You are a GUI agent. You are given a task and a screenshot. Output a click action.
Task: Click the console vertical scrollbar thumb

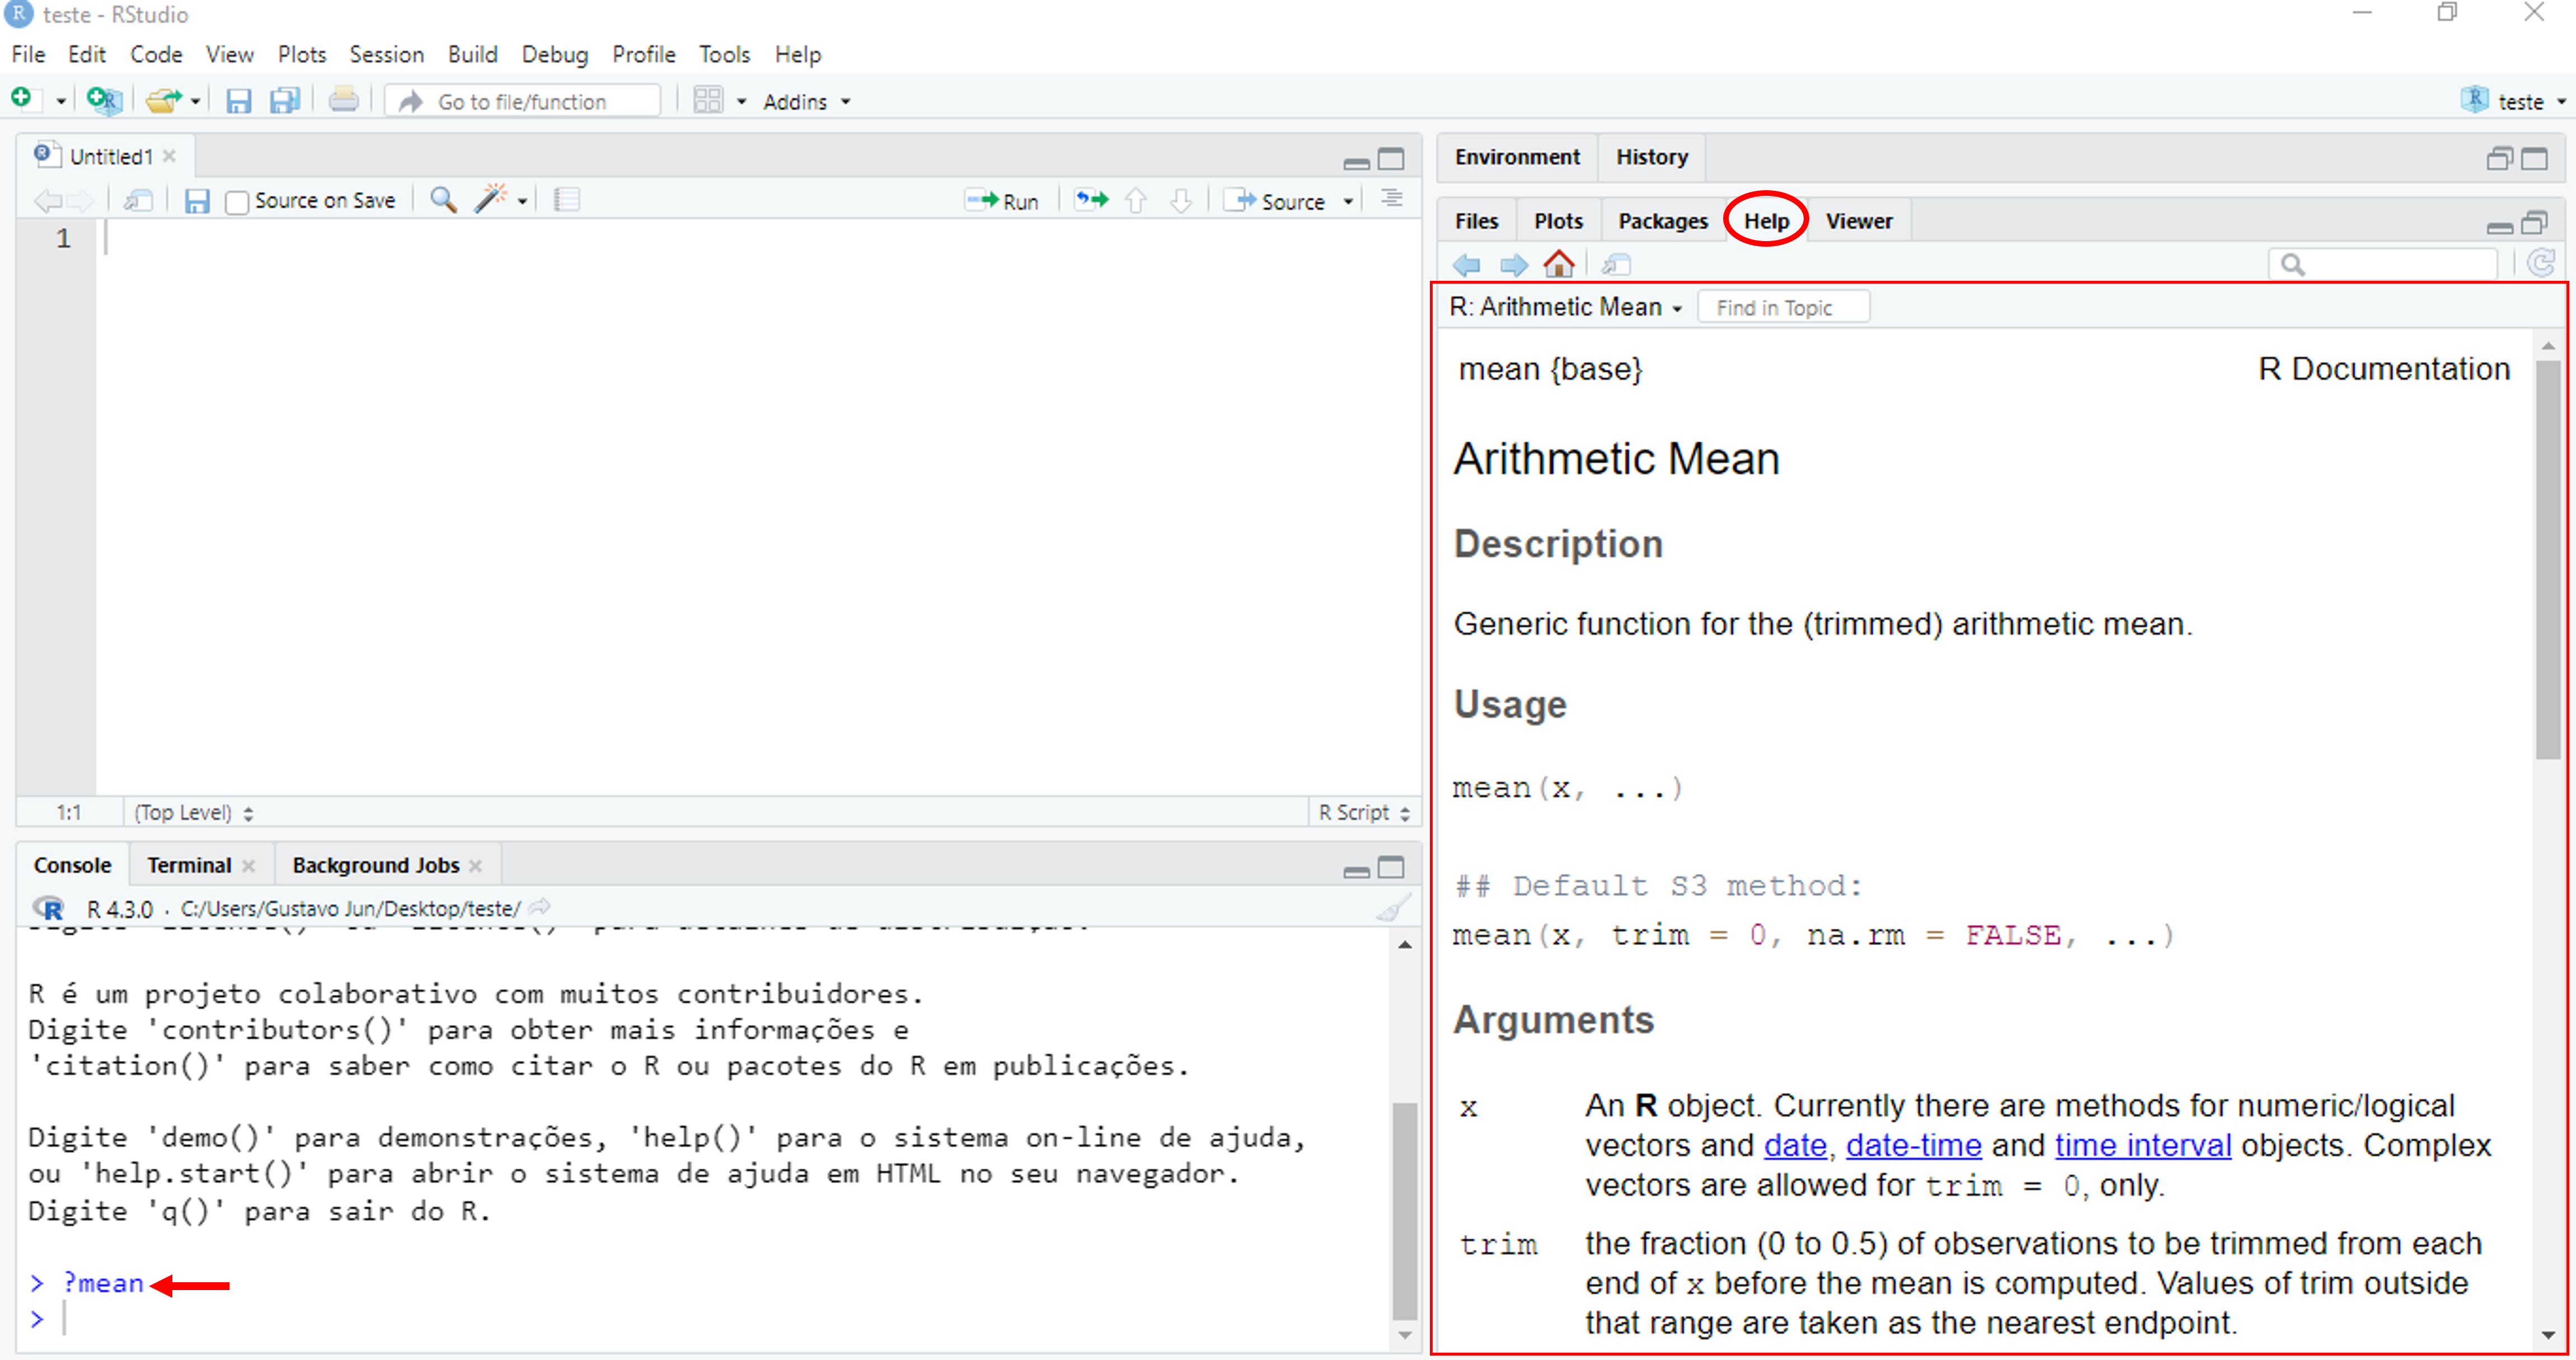coord(1404,1211)
